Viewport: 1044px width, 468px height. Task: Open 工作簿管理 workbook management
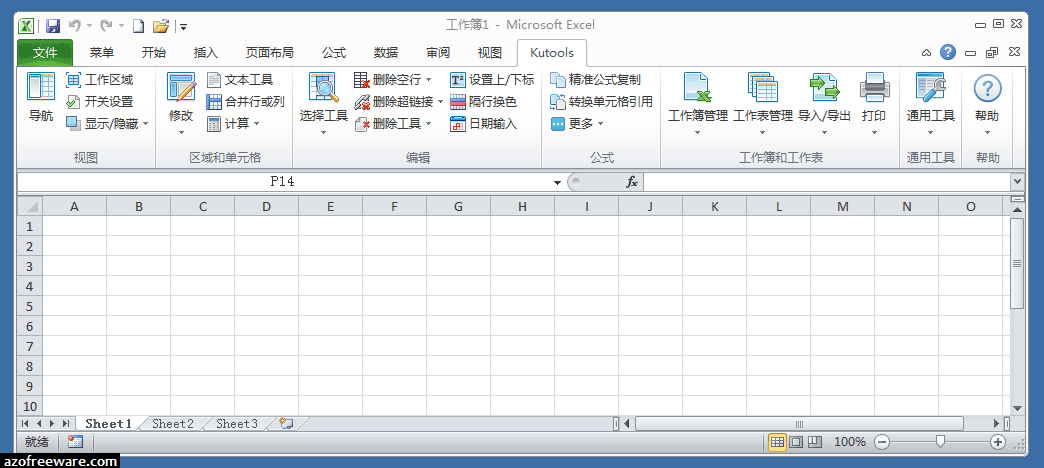tap(698, 103)
